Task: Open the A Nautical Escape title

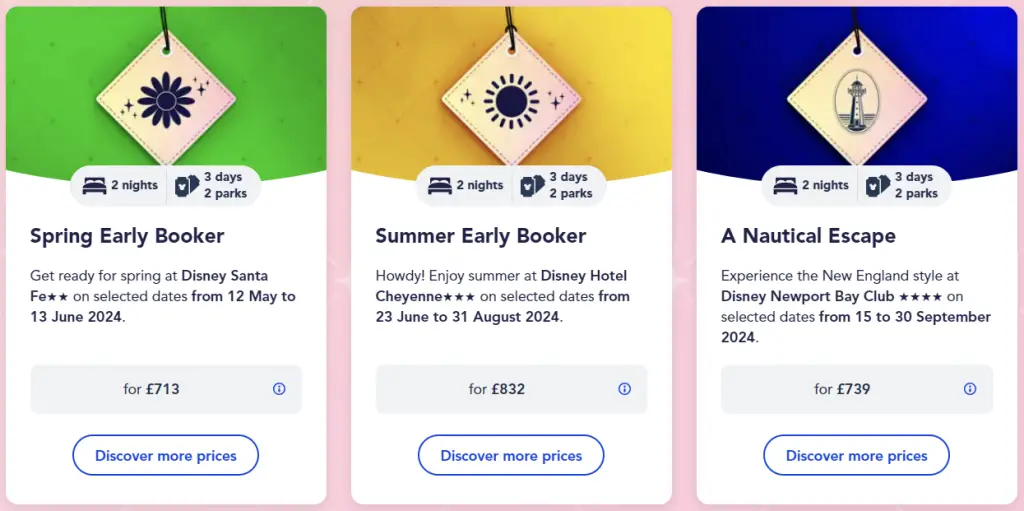Action: pyautogui.click(x=808, y=236)
